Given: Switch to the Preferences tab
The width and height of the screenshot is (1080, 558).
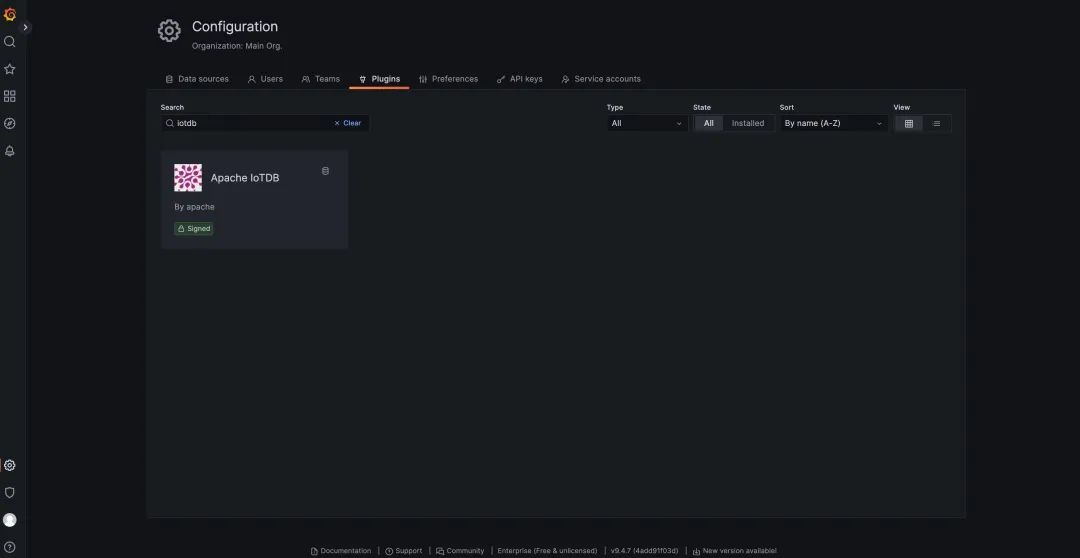Looking at the screenshot, I should [x=448, y=79].
